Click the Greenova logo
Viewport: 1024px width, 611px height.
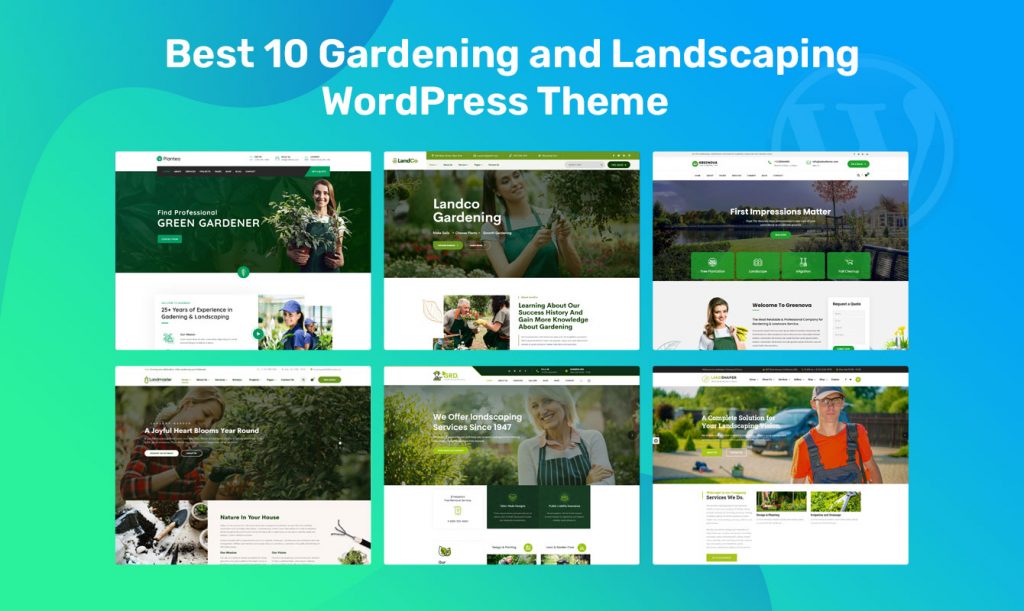point(705,164)
